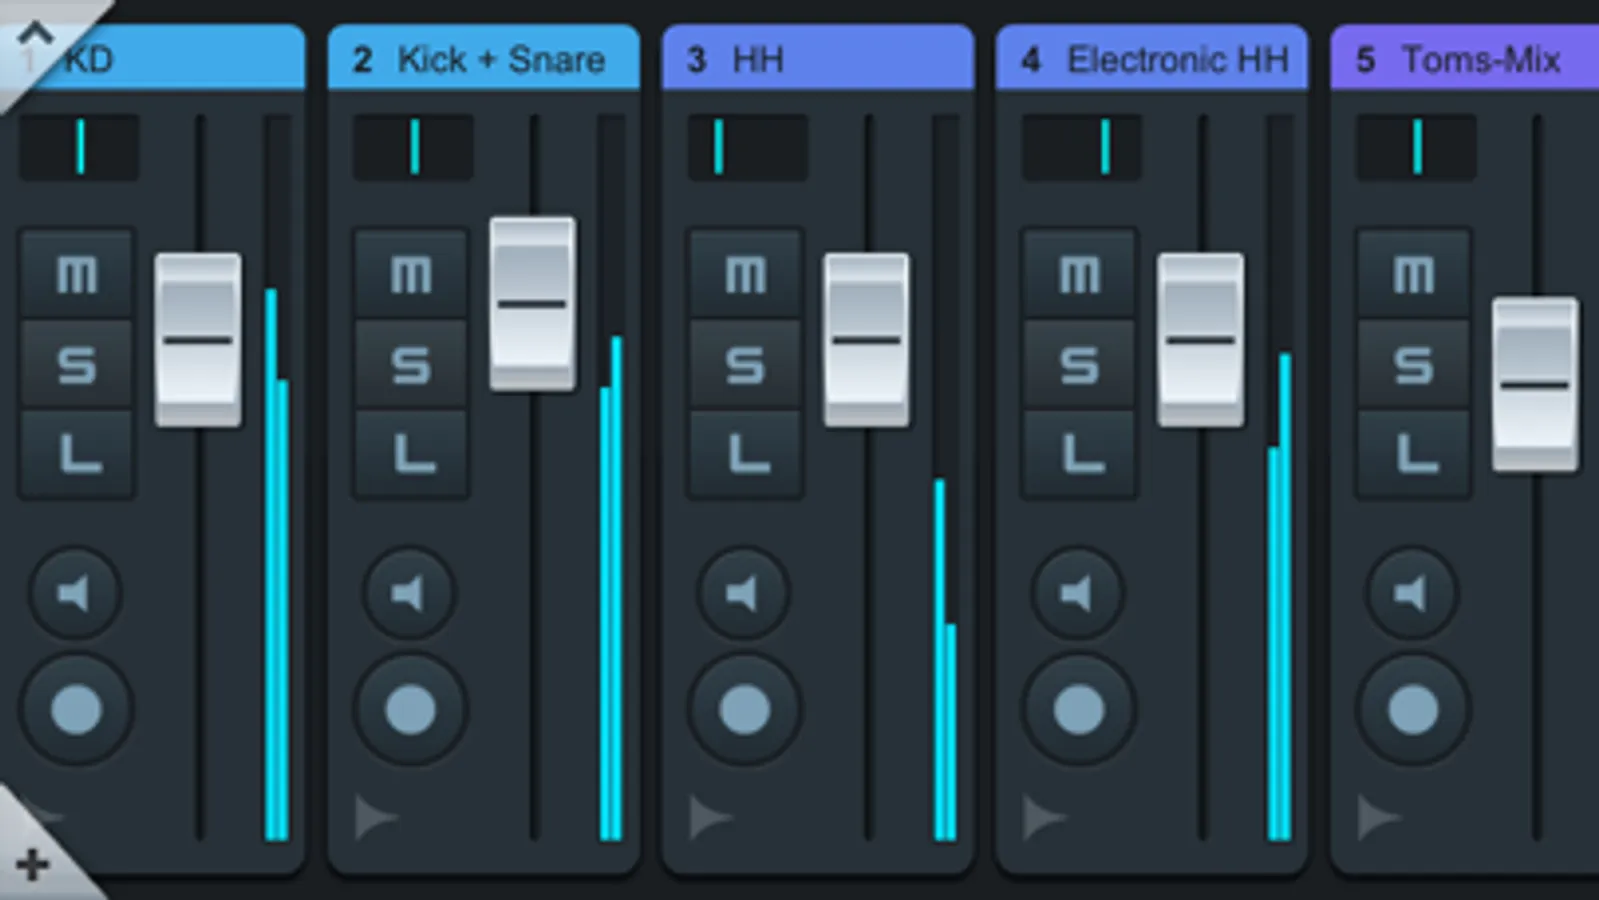Enable monitor speaker icon on HH channel
The image size is (1599, 900).
pos(743,594)
